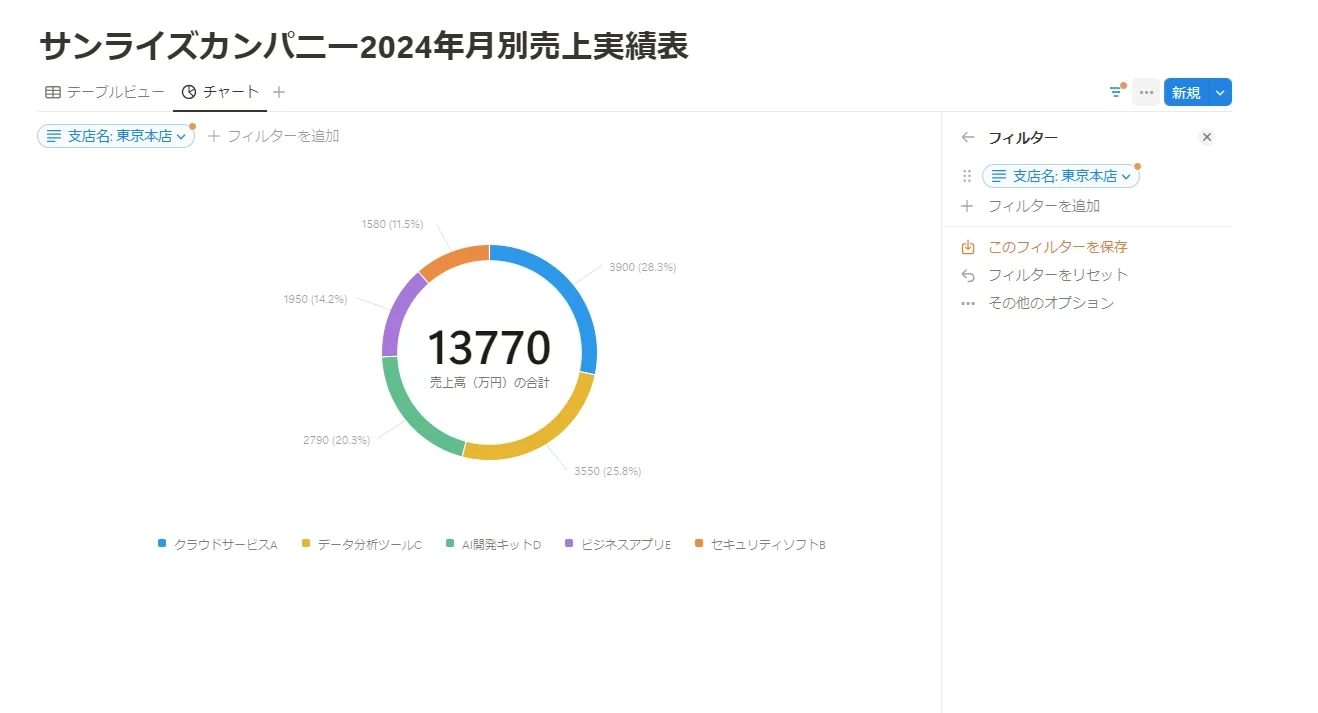Grab the drag handle beside 支店名 filter
Screen dimensions: 1318x713
pos(967,176)
